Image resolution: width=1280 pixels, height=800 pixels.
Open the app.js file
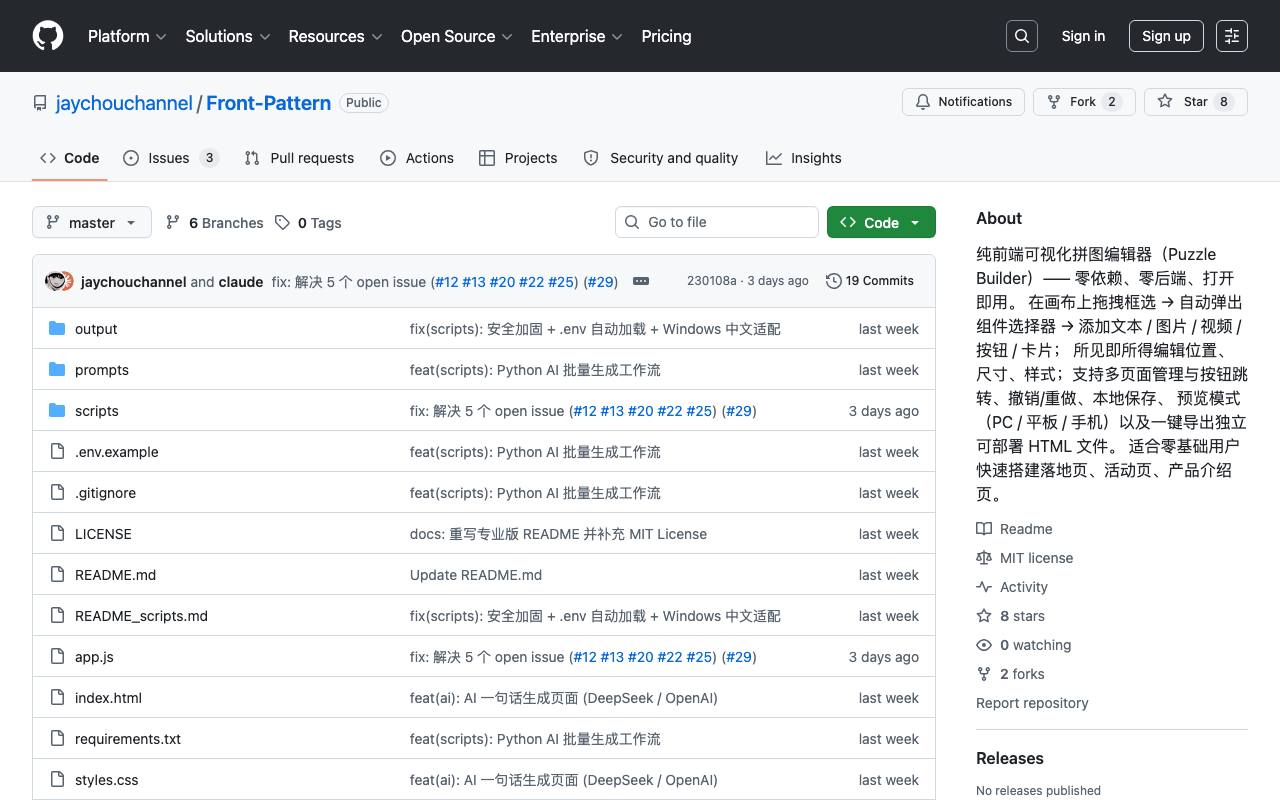tap(94, 657)
